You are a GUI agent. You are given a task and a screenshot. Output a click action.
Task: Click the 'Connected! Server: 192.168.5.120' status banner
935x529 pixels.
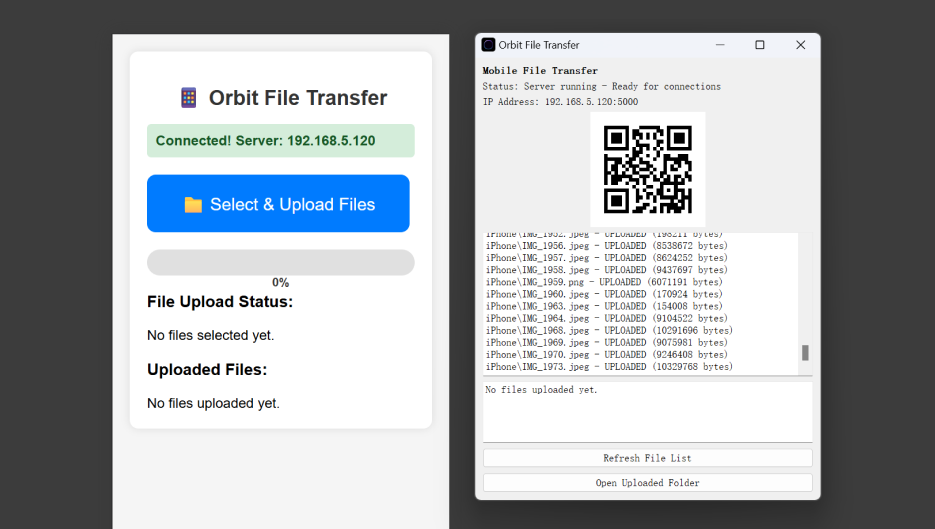(x=281, y=141)
